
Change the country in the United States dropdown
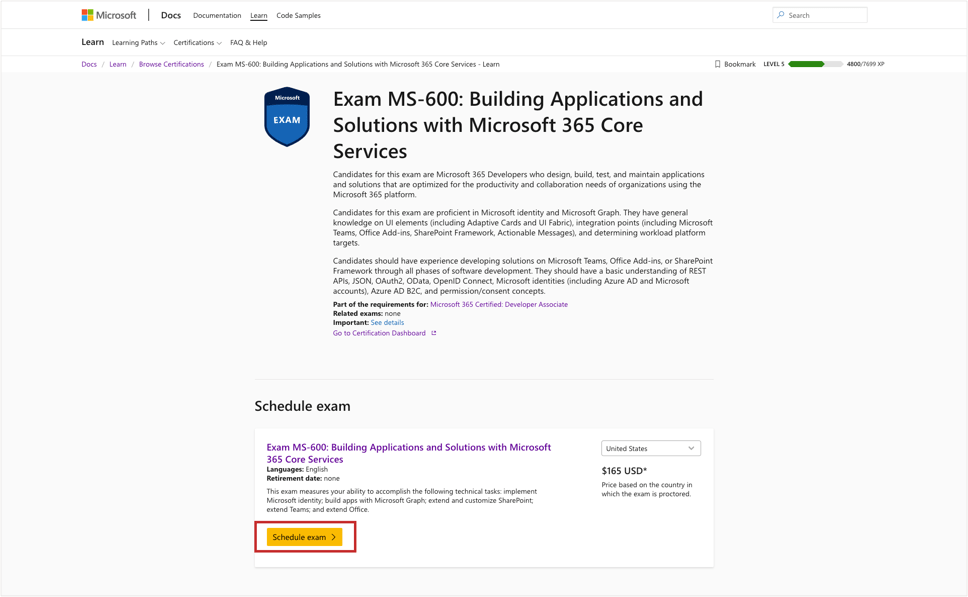tap(651, 448)
